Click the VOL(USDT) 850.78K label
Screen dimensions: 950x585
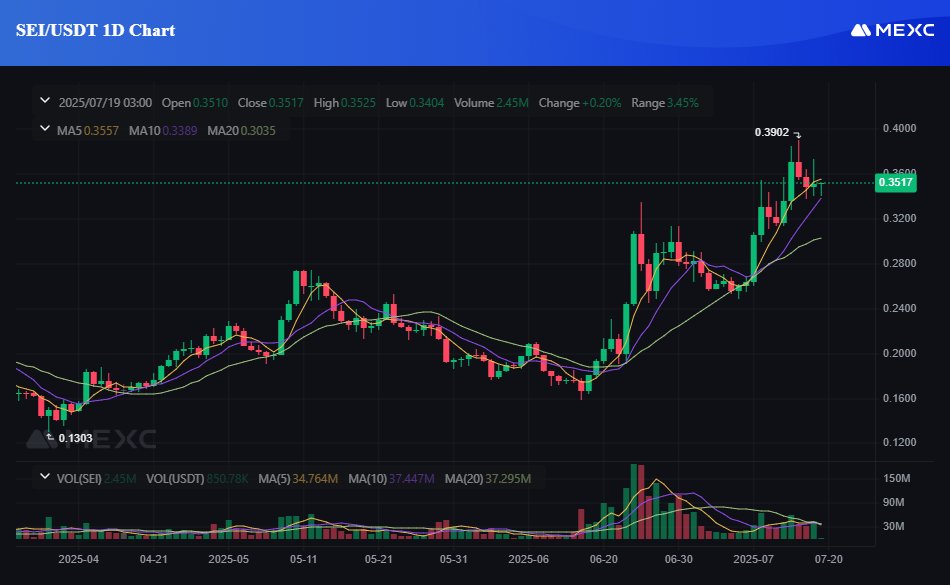click(197, 479)
